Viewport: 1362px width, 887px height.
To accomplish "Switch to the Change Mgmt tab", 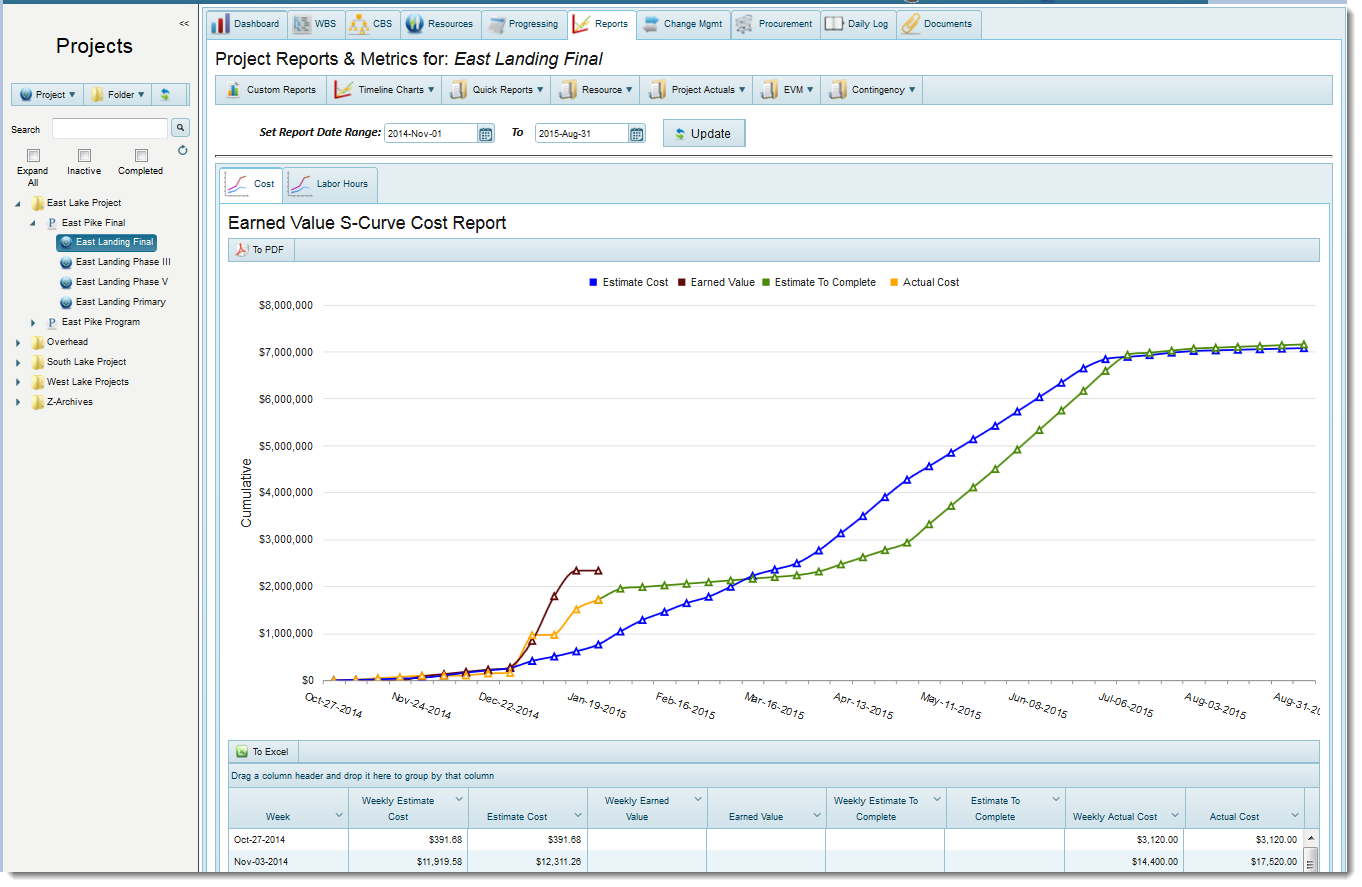I will click(682, 24).
